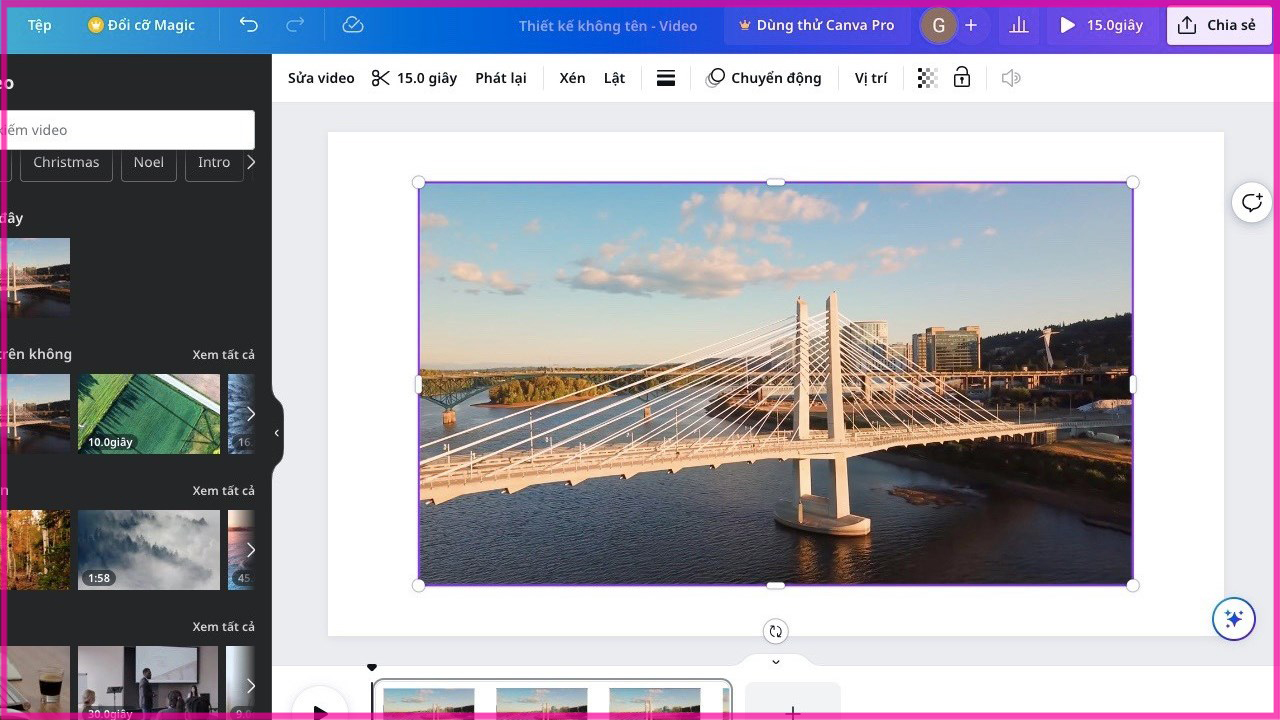Collapse the side panel with arrow handle
1280x720 pixels.
point(277,433)
